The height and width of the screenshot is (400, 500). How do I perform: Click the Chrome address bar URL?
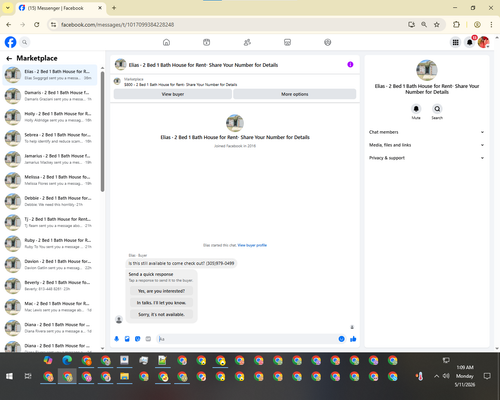117,25
